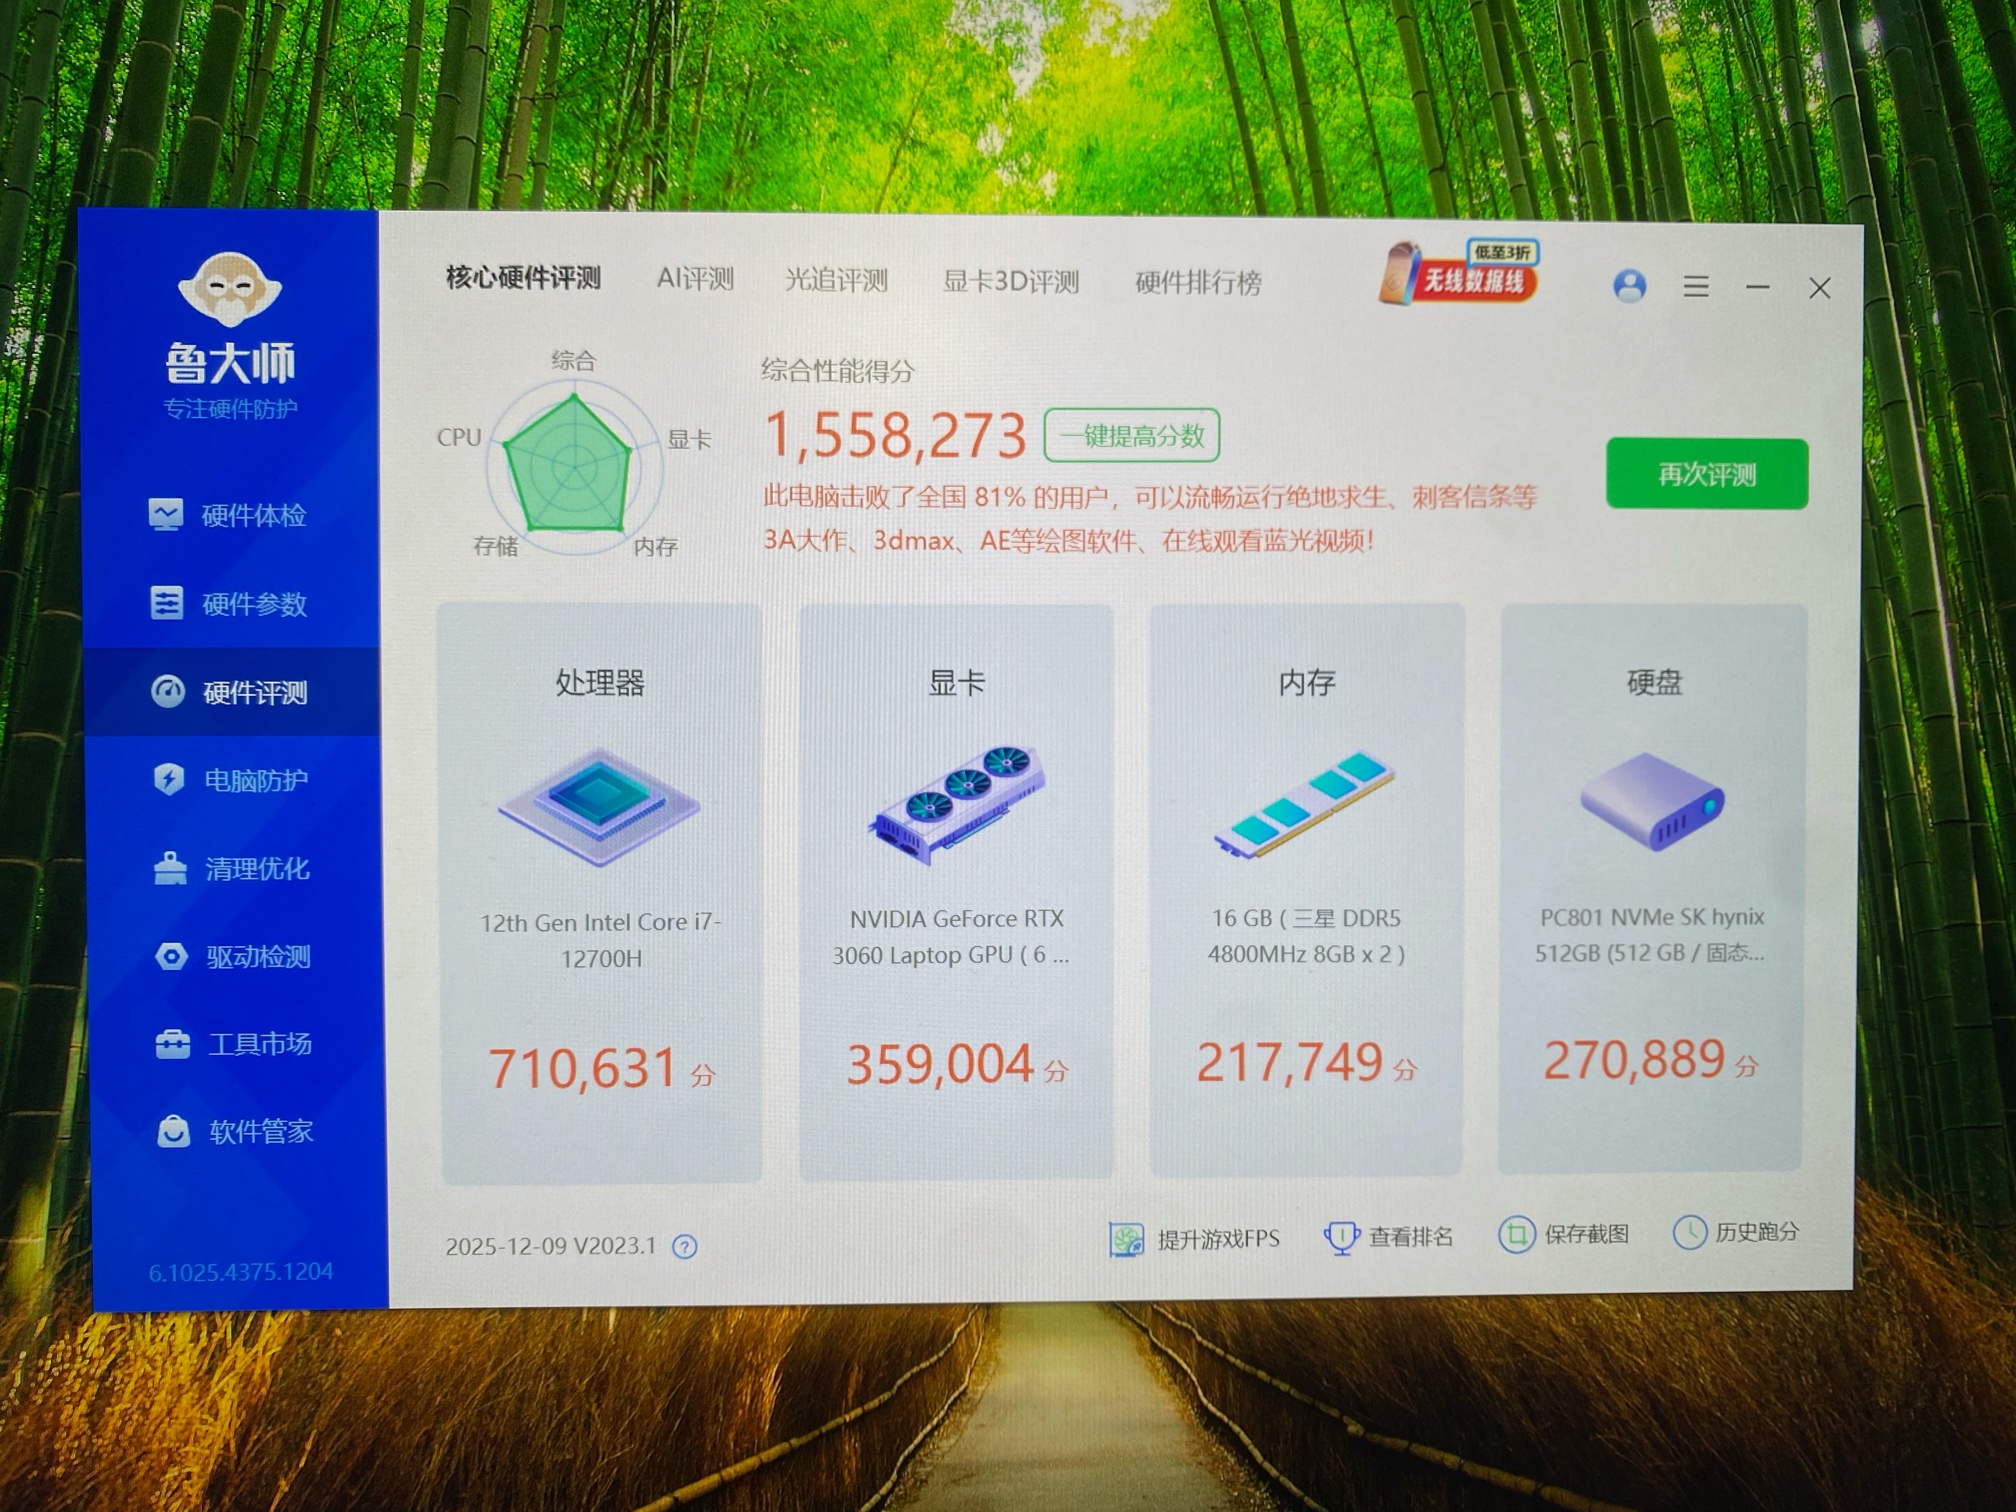Click the 处理器 CPU score card
2016x1512 pixels.
pos(600,892)
